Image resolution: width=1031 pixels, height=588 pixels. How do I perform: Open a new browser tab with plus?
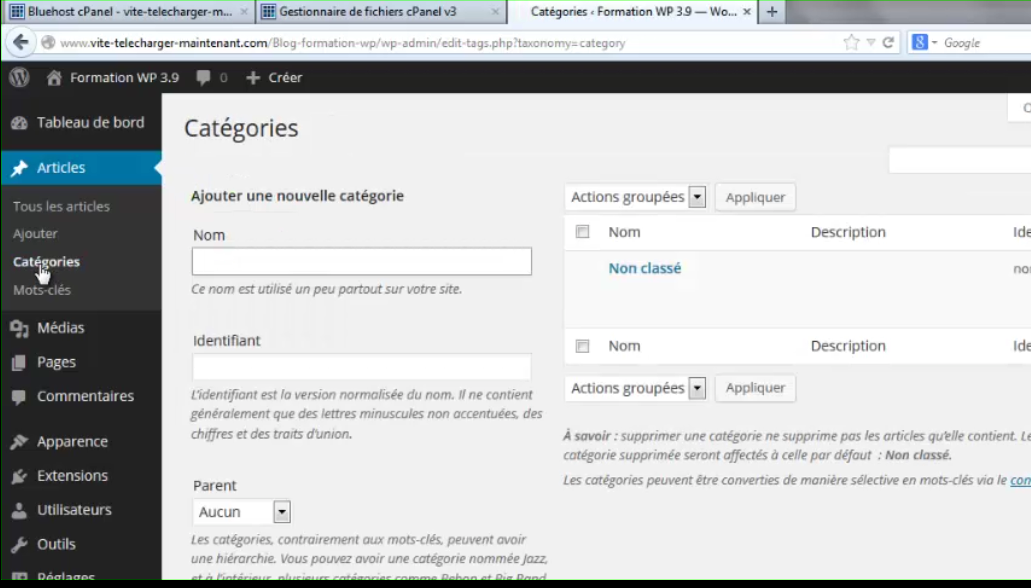[772, 12]
